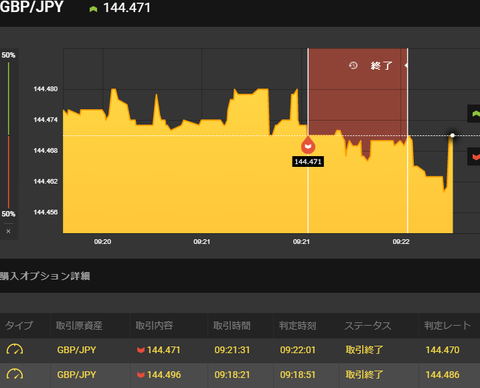Click the red down arrow next to 144.496 in table
Screen dimensions: 480x388
coord(141,375)
